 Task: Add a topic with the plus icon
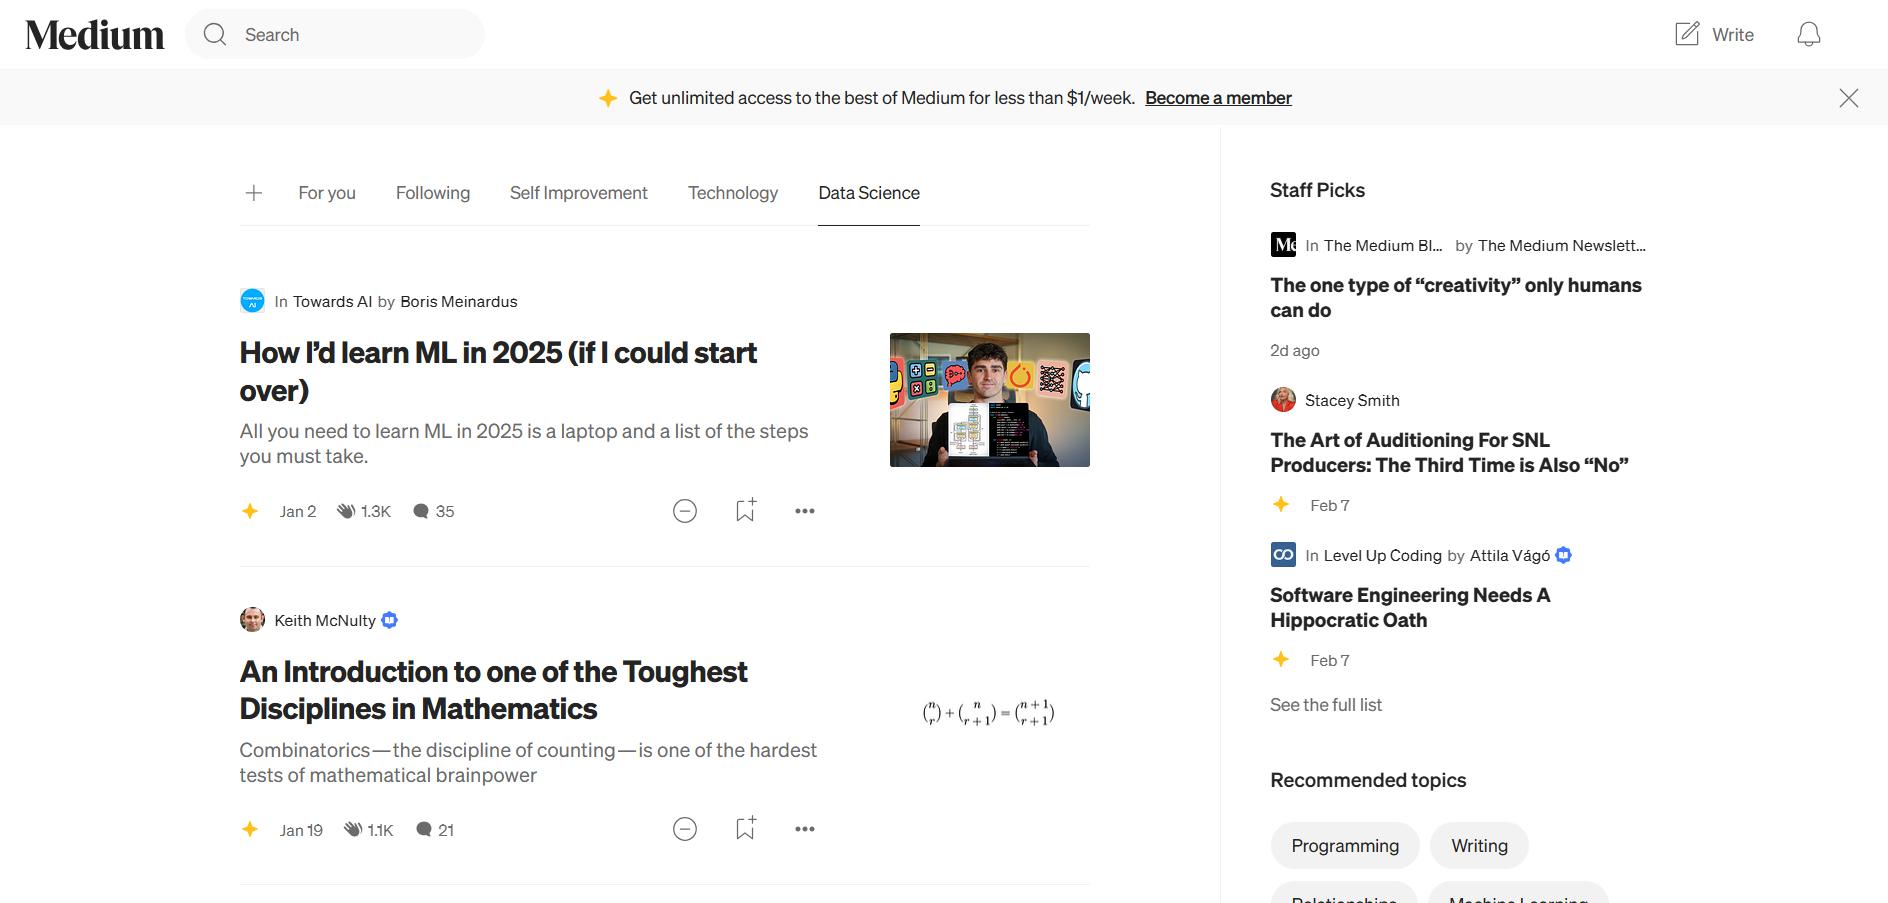[x=254, y=193]
